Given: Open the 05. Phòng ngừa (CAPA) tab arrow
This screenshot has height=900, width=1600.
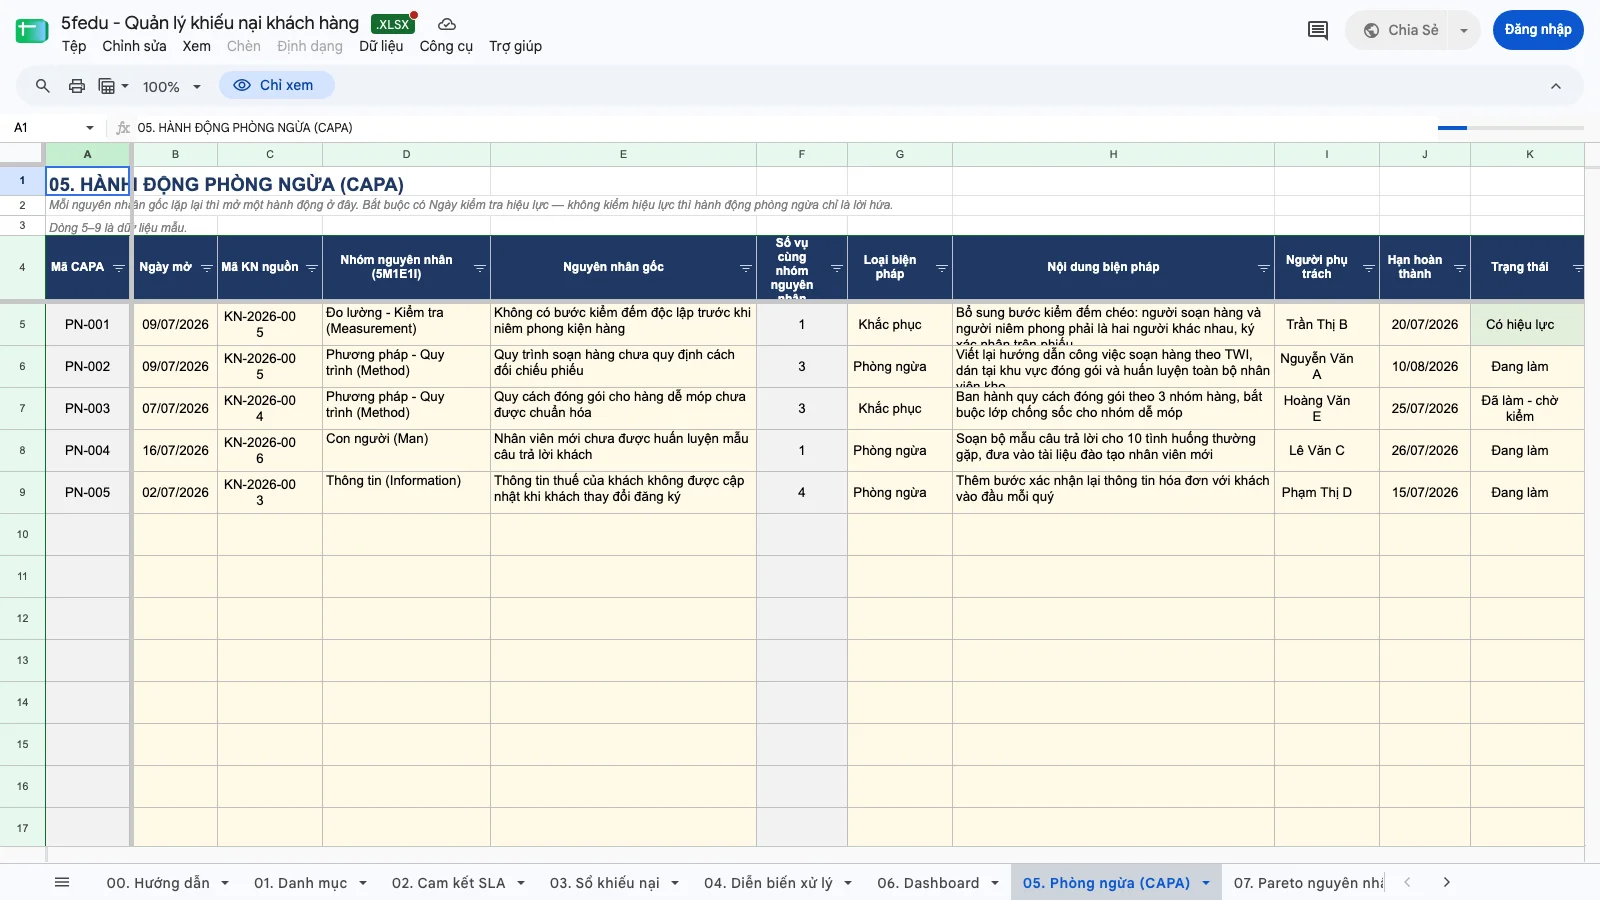Looking at the screenshot, I should [x=1206, y=883].
